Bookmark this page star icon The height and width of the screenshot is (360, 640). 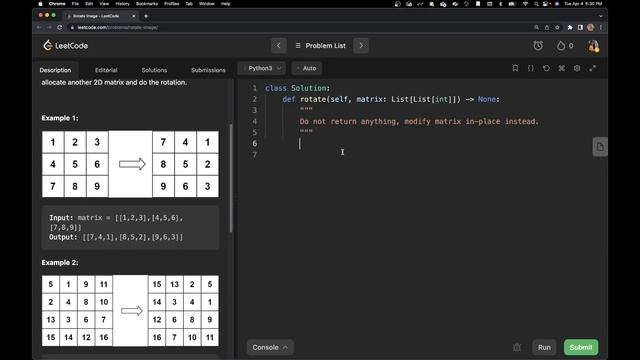pos(557,27)
